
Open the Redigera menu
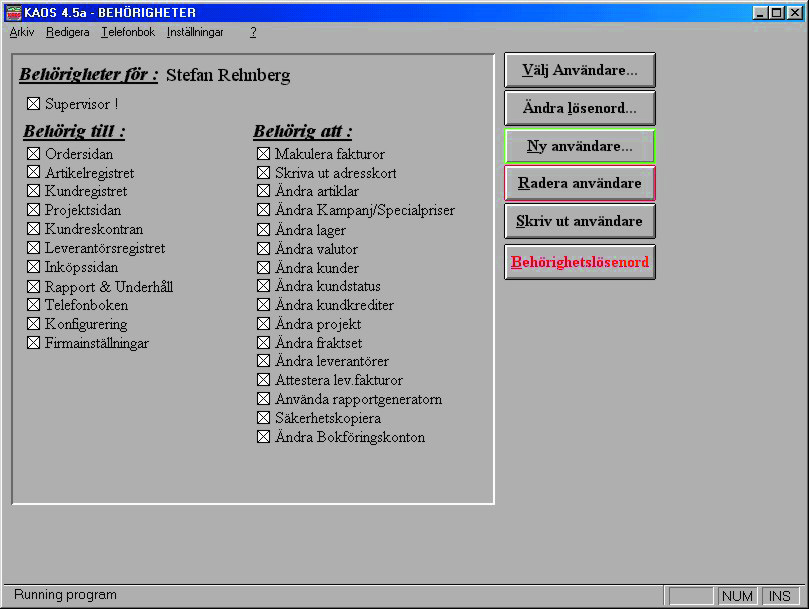point(67,32)
